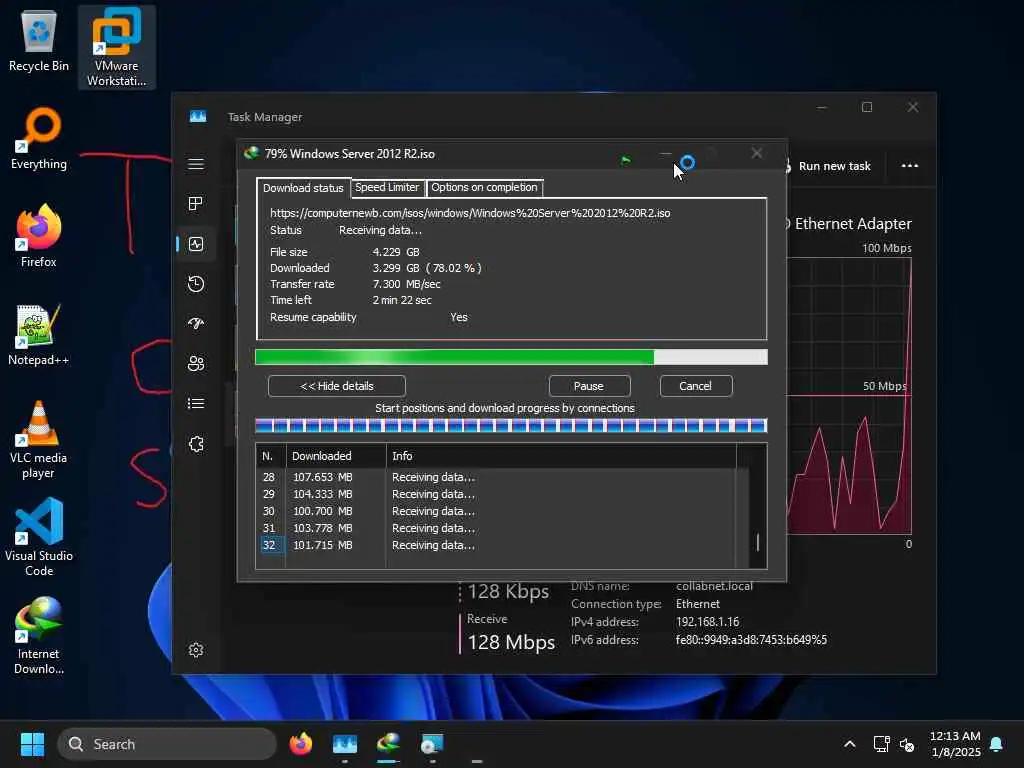The height and width of the screenshot is (768, 1024).
Task: Select the Notepad++ desktop shortcut
Action: [x=39, y=335]
